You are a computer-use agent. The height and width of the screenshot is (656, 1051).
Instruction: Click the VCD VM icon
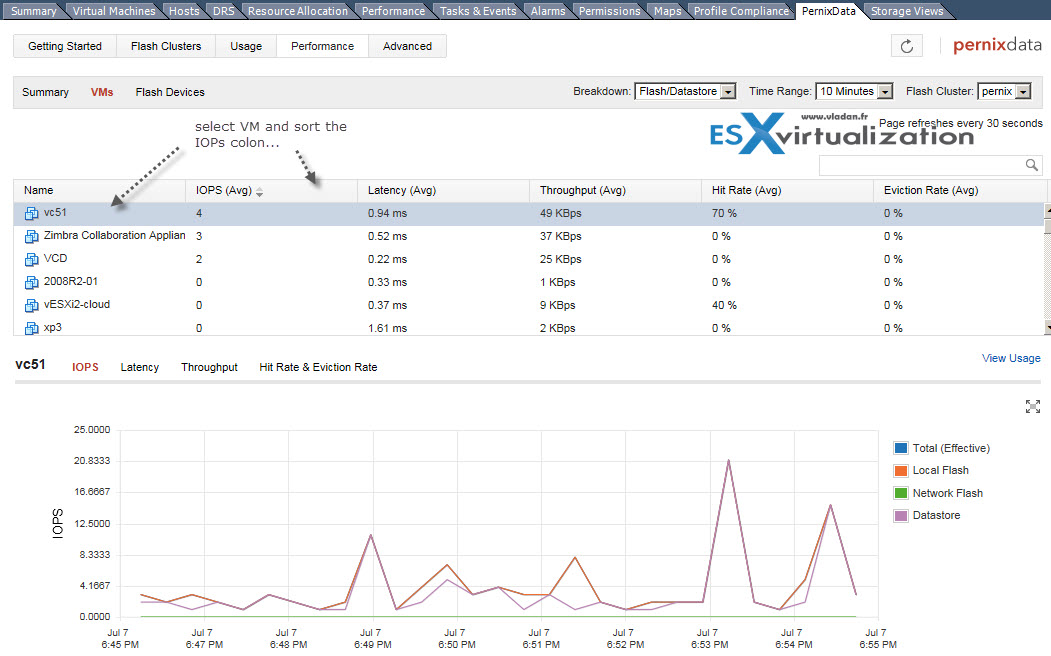(x=32, y=259)
